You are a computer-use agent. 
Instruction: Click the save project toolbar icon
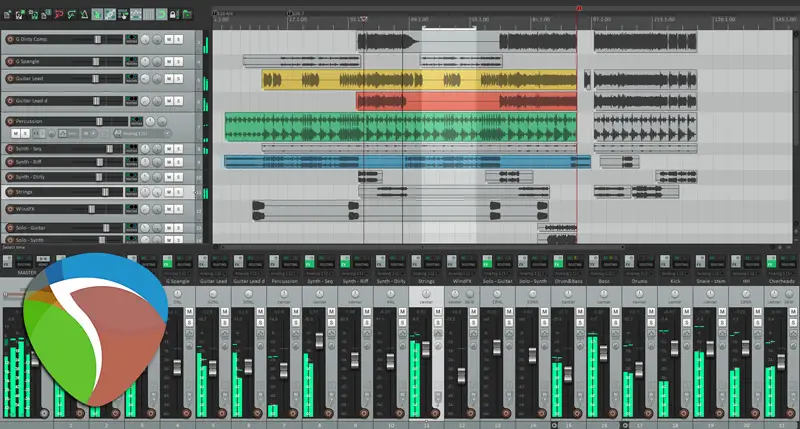pyautogui.click(x=33, y=14)
